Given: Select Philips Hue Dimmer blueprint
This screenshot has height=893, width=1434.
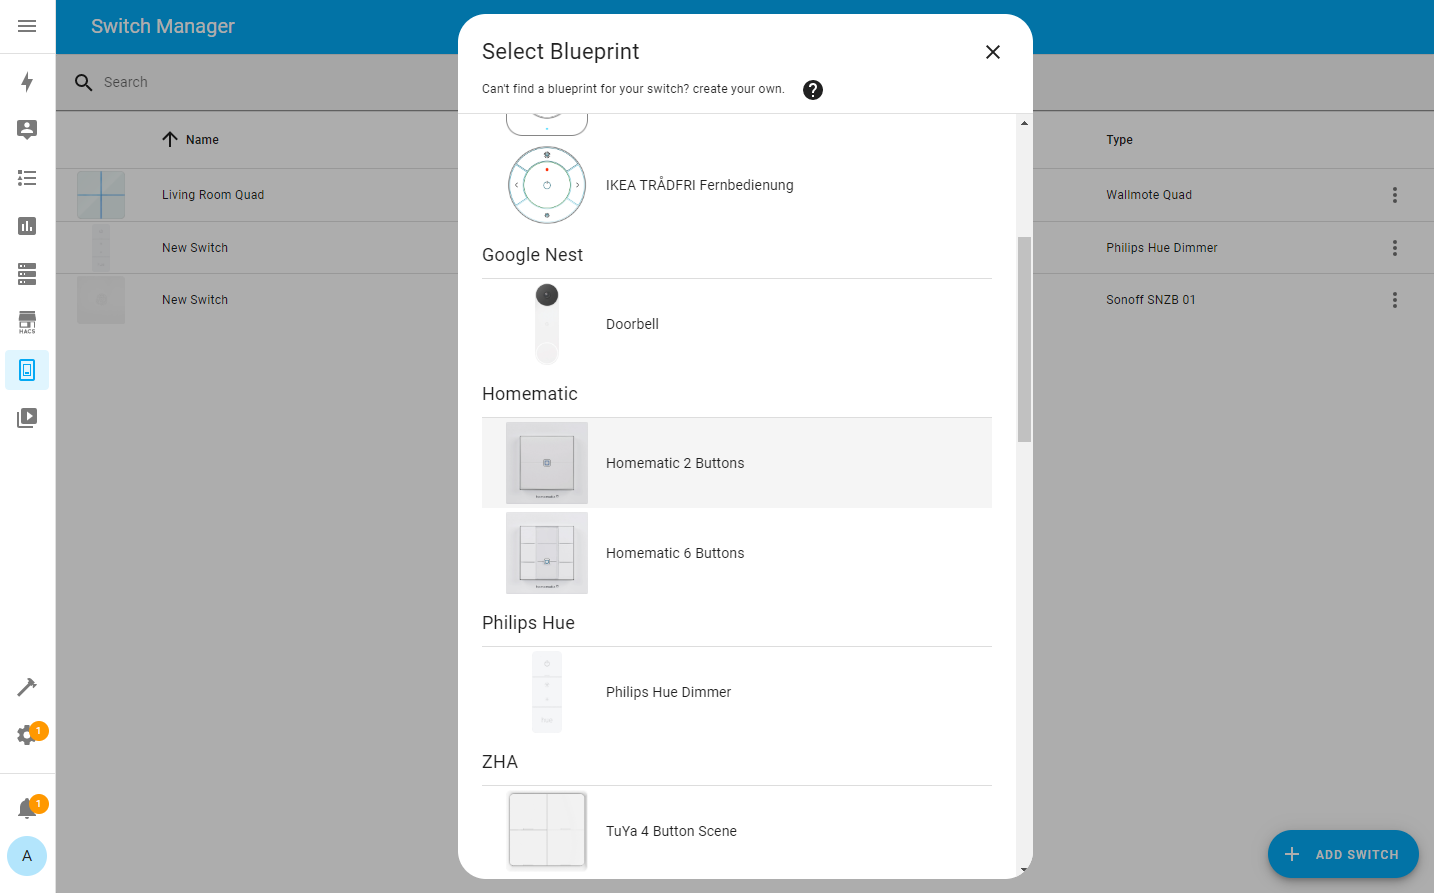Looking at the screenshot, I should click(737, 692).
